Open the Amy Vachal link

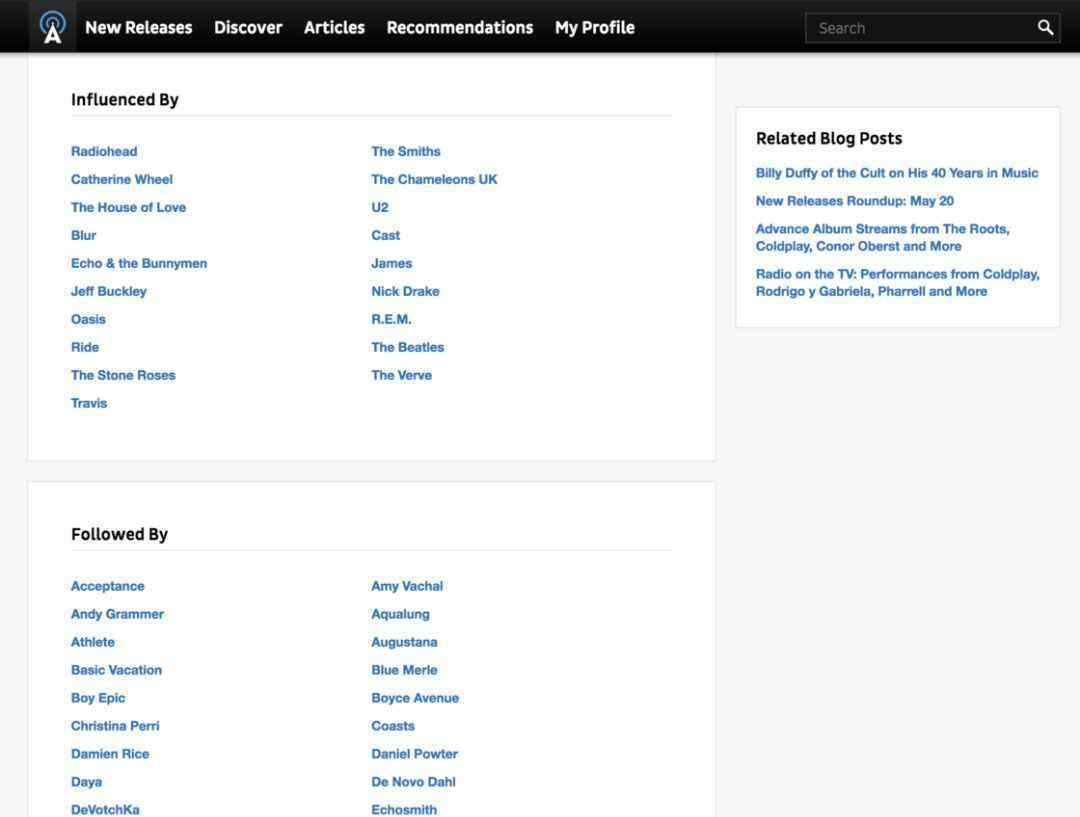pyautogui.click(x=407, y=586)
